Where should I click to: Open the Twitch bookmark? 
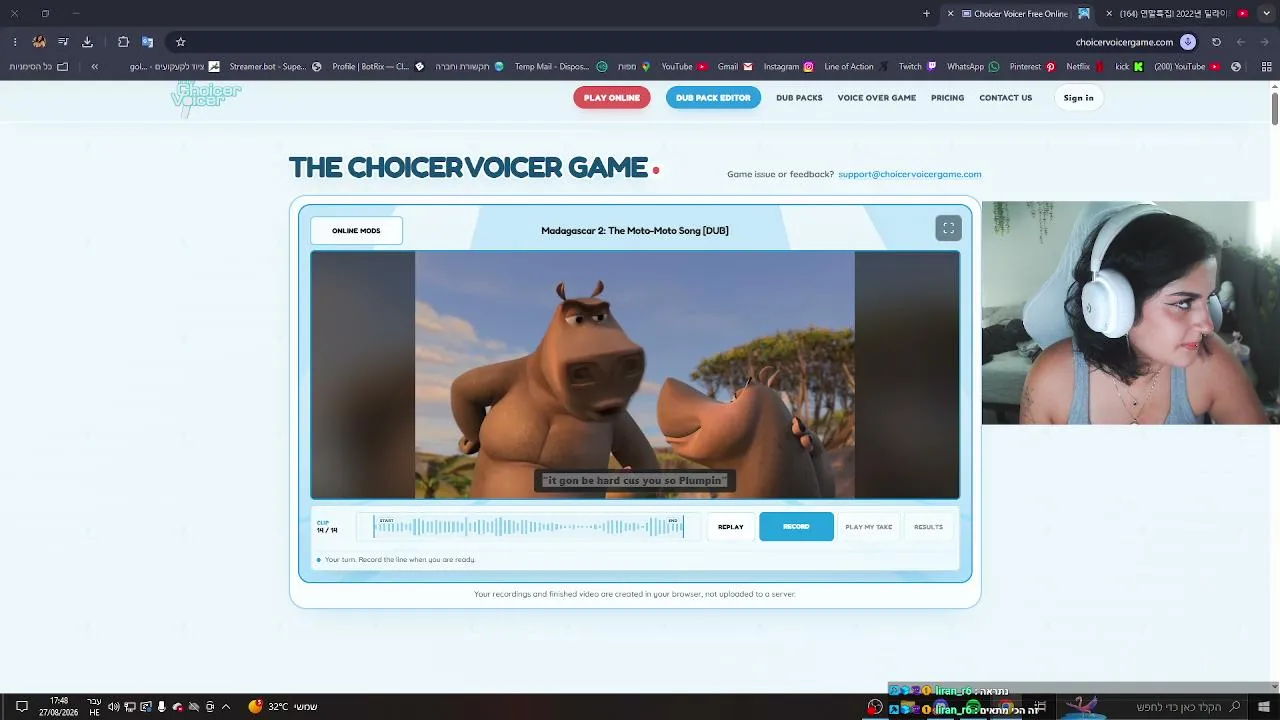(917, 67)
